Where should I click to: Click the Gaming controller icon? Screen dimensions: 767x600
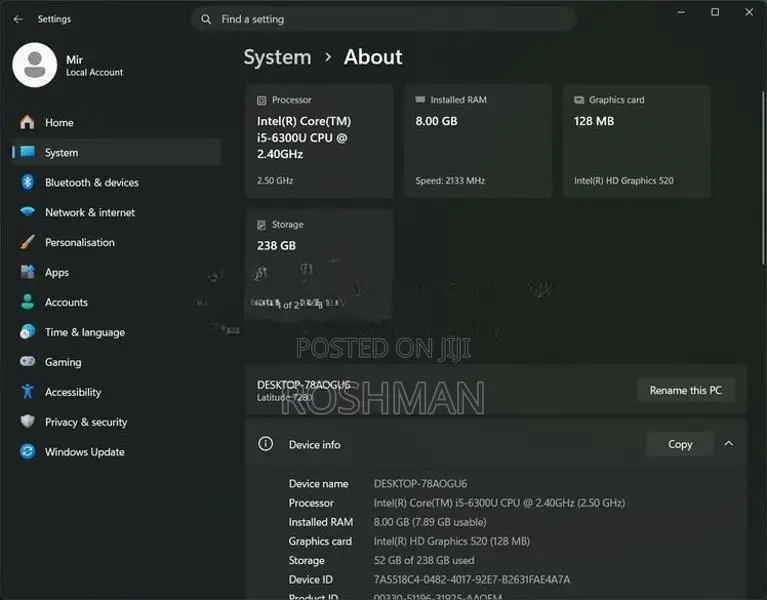click(27, 361)
